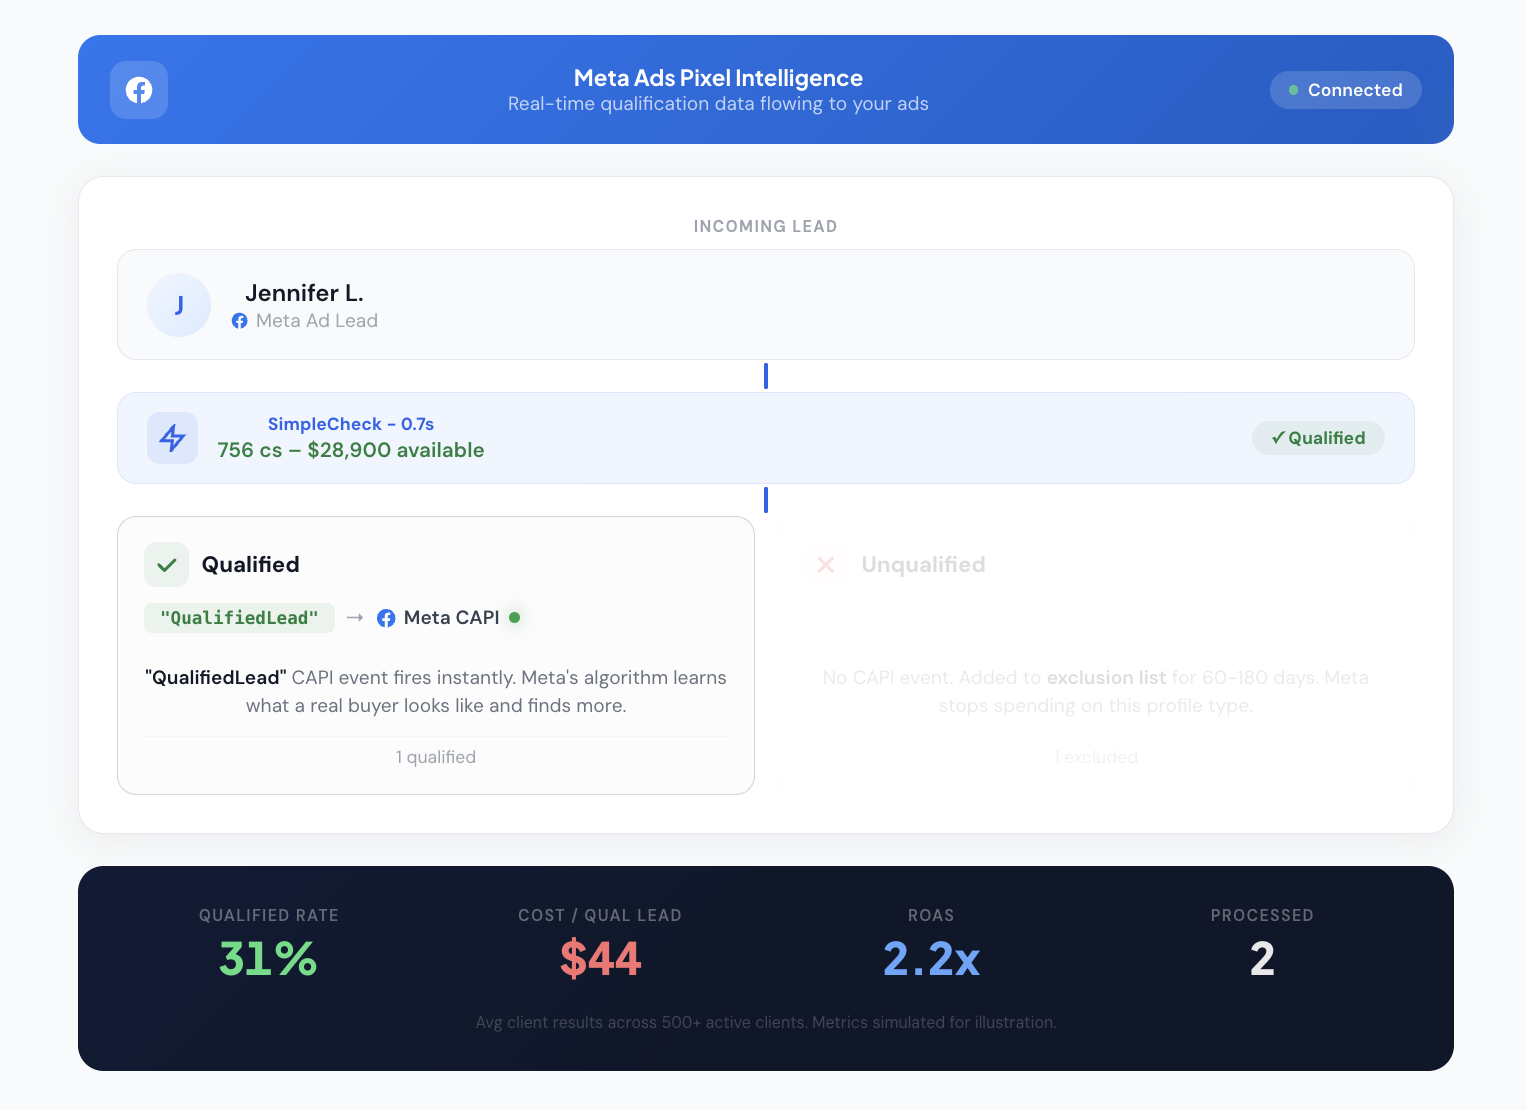The width and height of the screenshot is (1526, 1110).
Task: Click the lightning bolt SimpleCheck icon
Action: click(x=173, y=438)
